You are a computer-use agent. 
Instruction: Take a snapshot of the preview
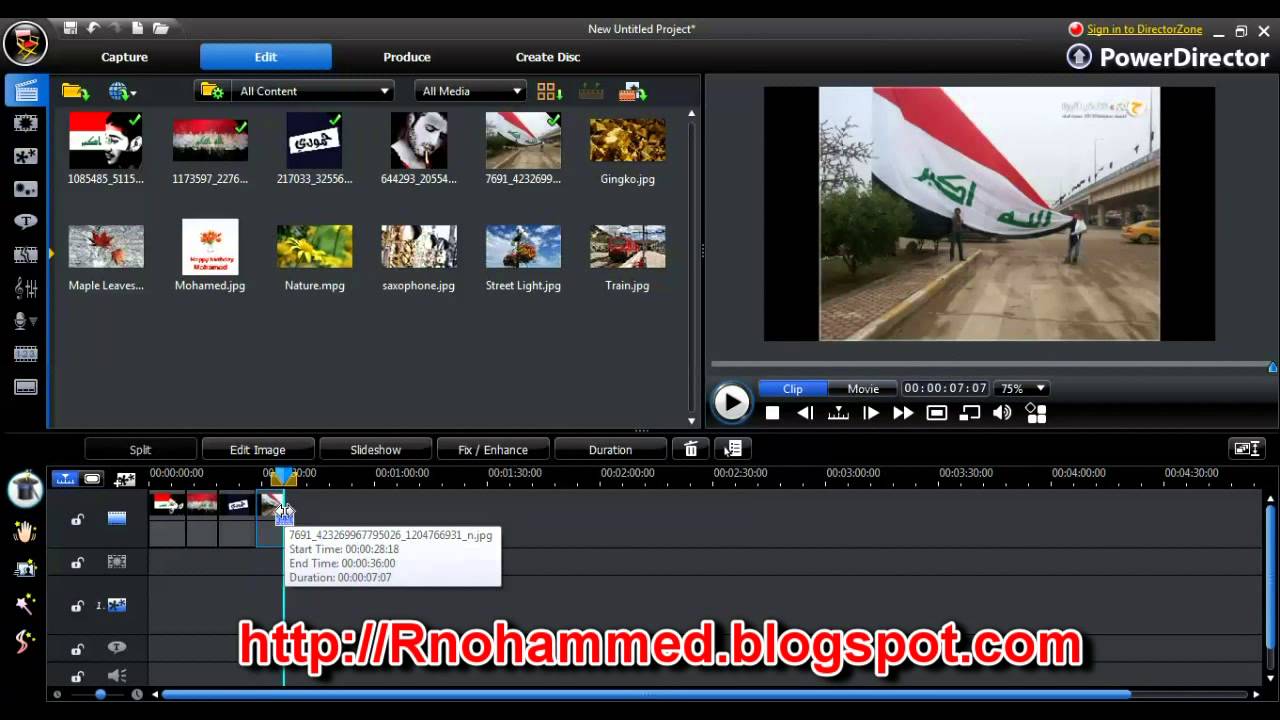[x=936, y=413]
